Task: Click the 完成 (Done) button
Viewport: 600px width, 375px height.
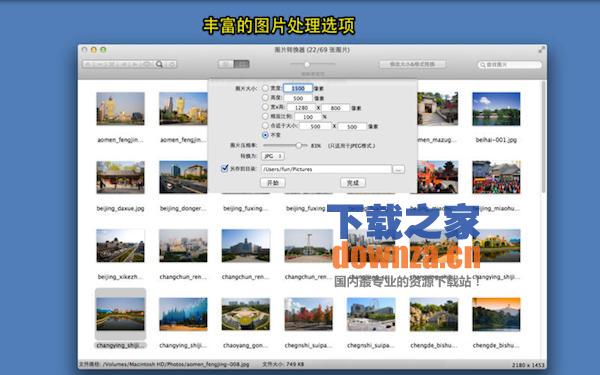Action: click(x=353, y=183)
